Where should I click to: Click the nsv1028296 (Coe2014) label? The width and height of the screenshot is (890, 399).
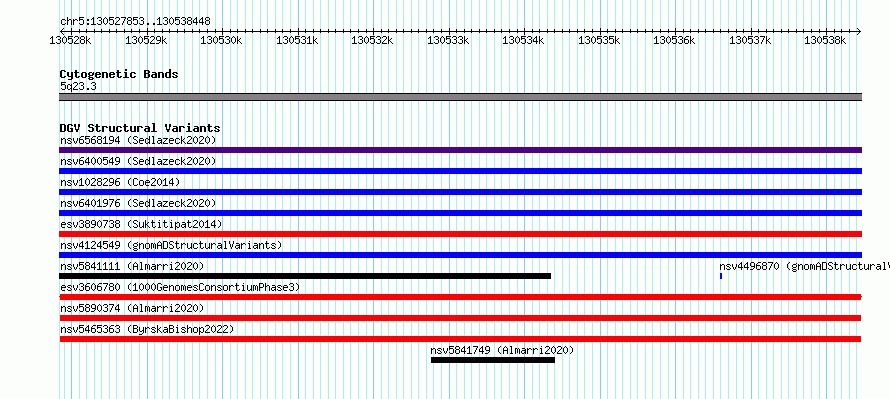coord(120,182)
